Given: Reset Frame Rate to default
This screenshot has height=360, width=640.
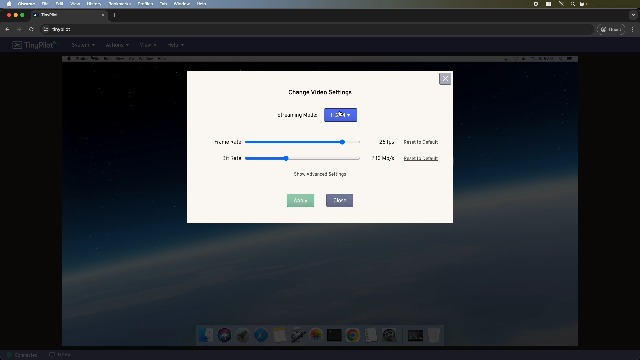Looking at the screenshot, I should tap(420, 142).
